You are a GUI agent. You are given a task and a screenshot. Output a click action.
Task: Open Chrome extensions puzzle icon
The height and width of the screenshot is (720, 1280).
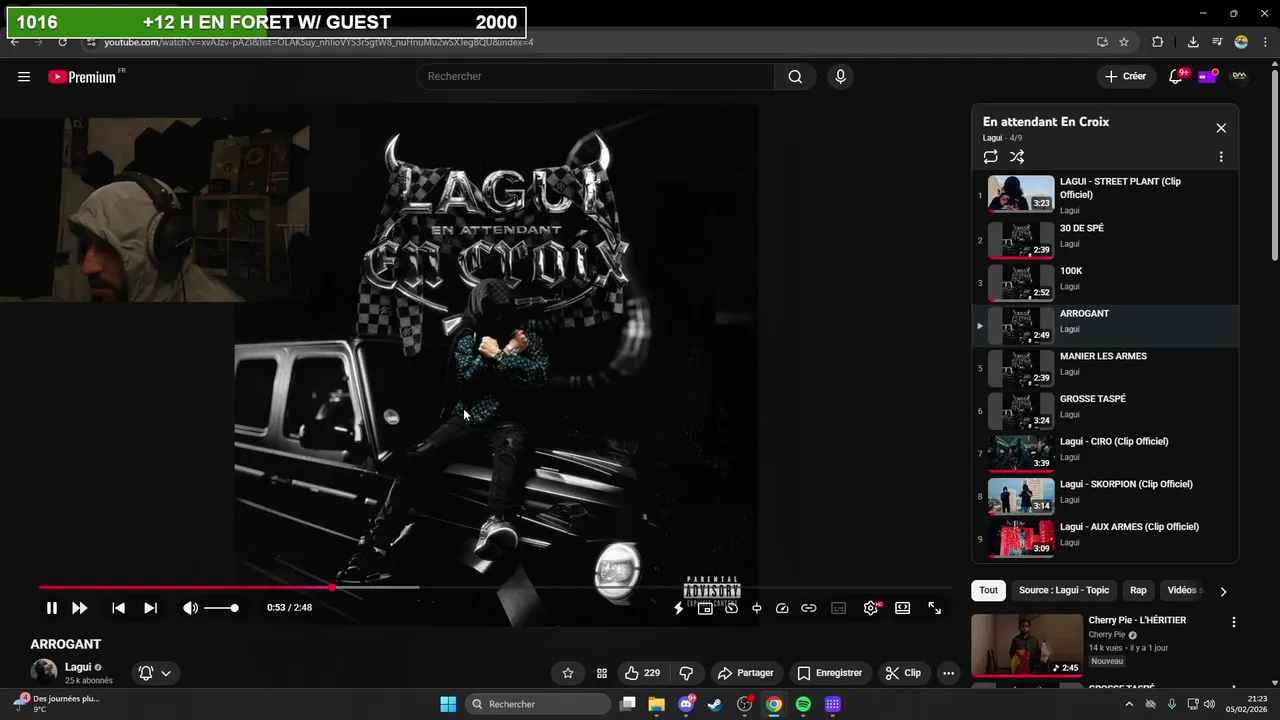click(1158, 42)
